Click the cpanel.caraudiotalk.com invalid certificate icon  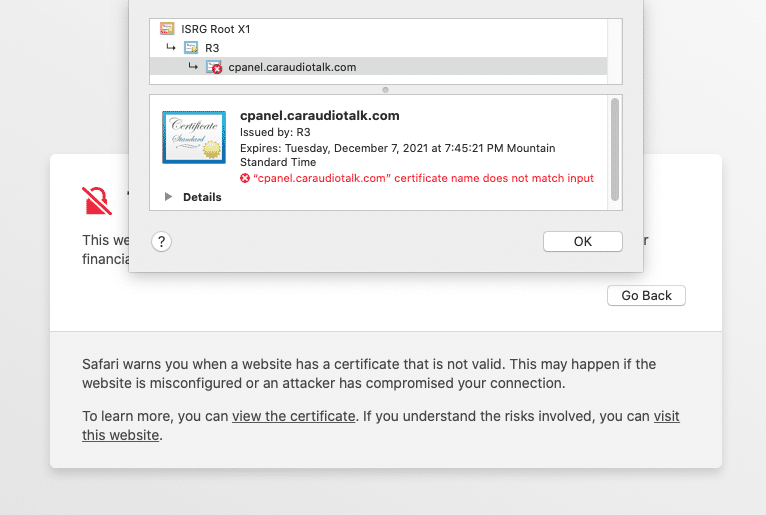pos(214,67)
